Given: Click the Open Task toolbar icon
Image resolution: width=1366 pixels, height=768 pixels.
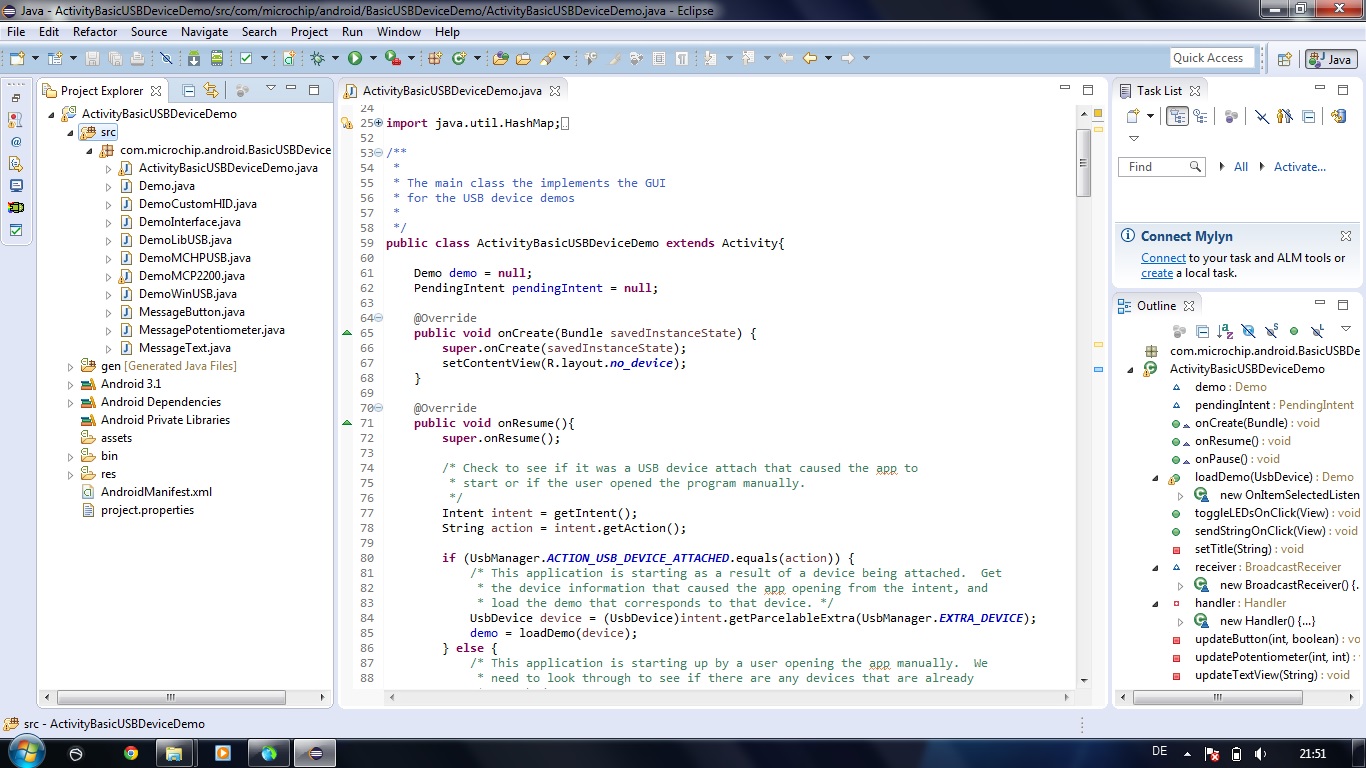Looking at the screenshot, I should coord(523,58).
